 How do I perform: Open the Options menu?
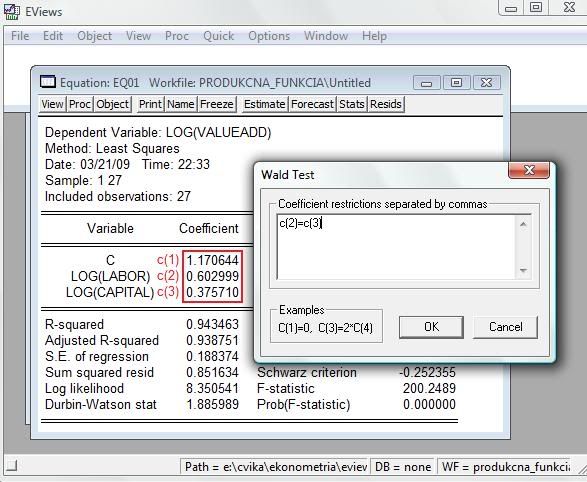pyautogui.click(x=269, y=36)
